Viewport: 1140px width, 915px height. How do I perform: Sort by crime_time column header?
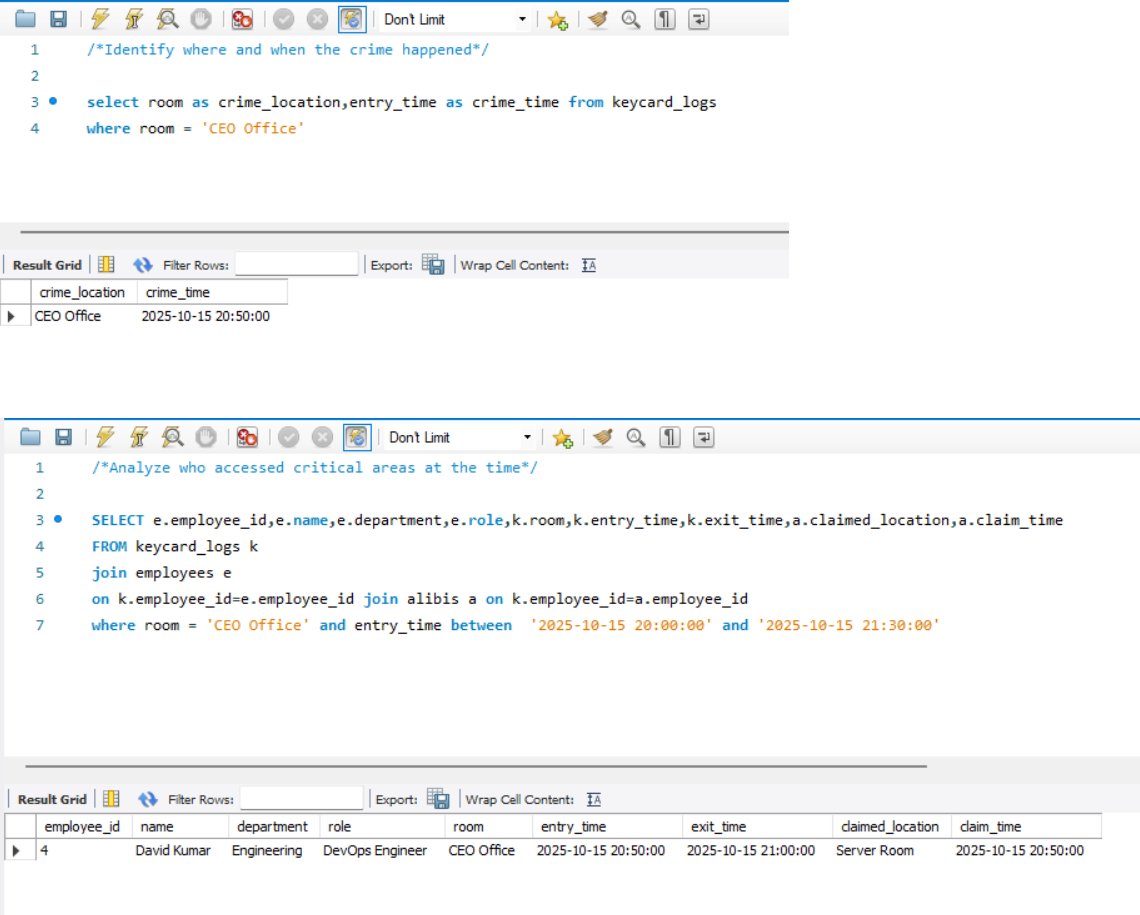point(212,292)
